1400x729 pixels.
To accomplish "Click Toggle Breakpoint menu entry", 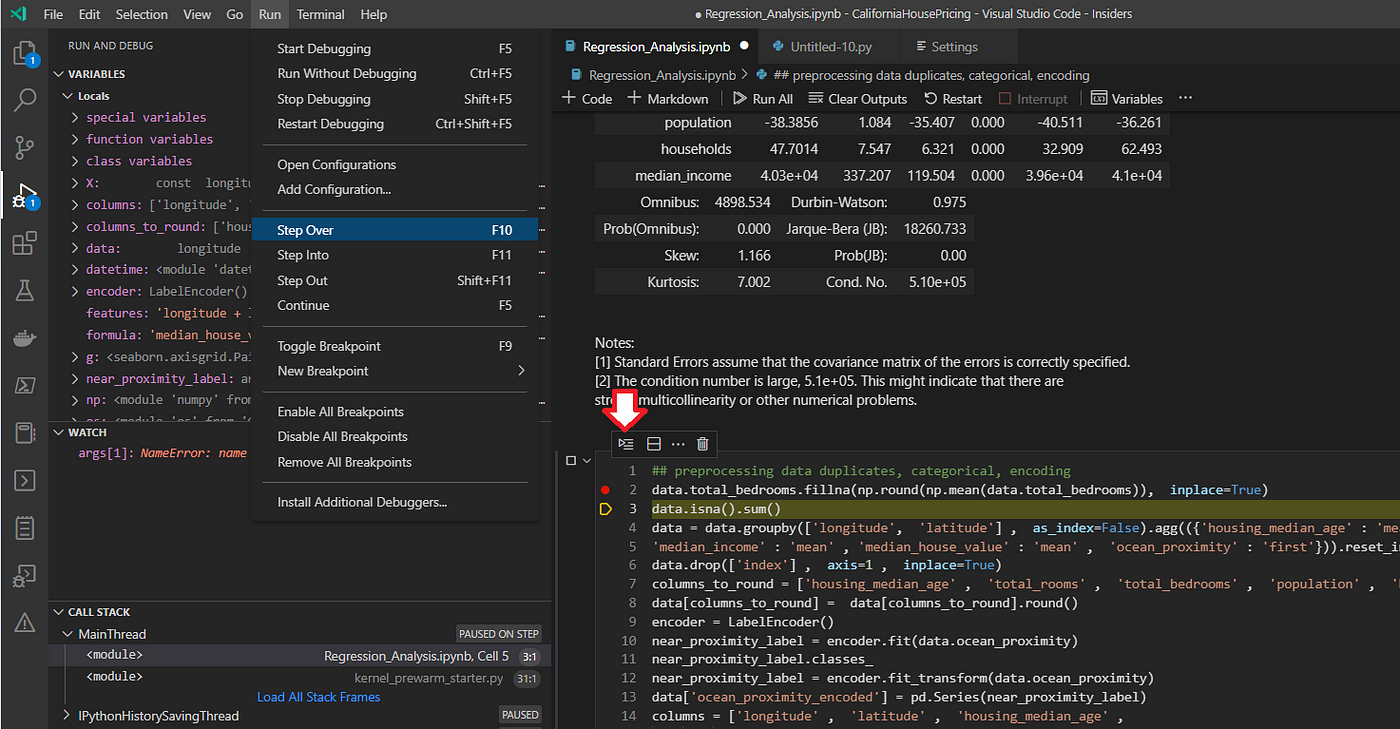I will [395, 346].
